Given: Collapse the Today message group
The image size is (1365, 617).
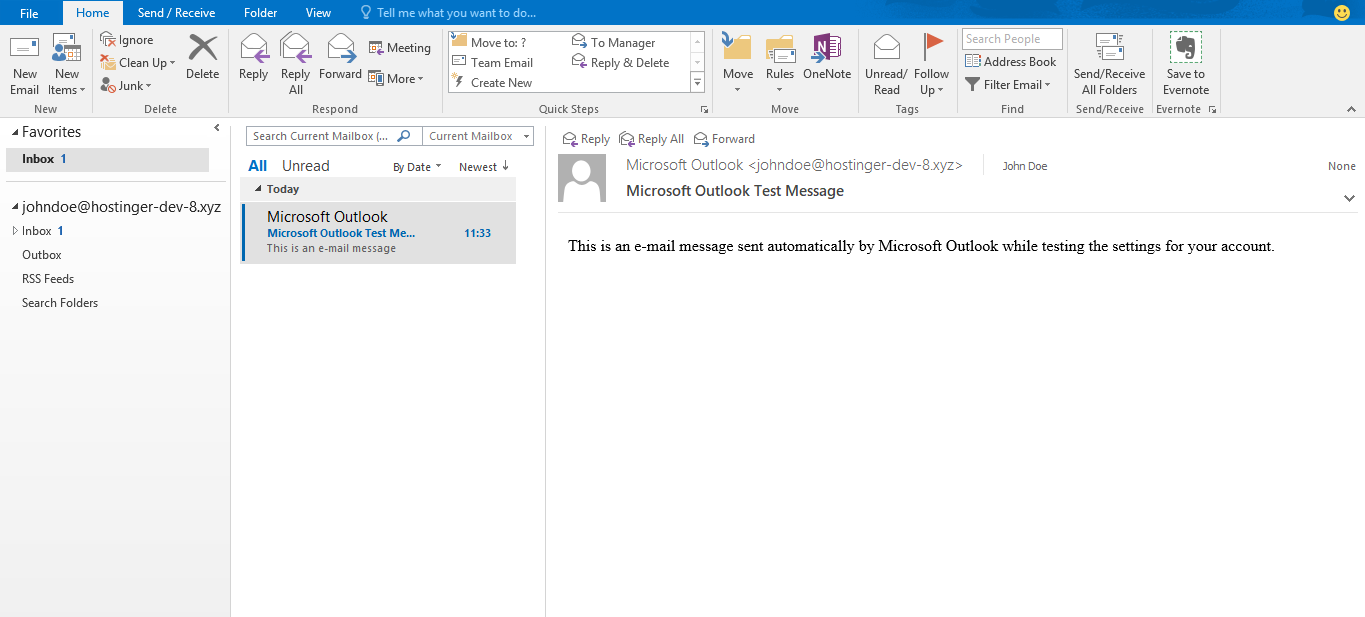Looking at the screenshot, I should pyautogui.click(x=259, y=189).
